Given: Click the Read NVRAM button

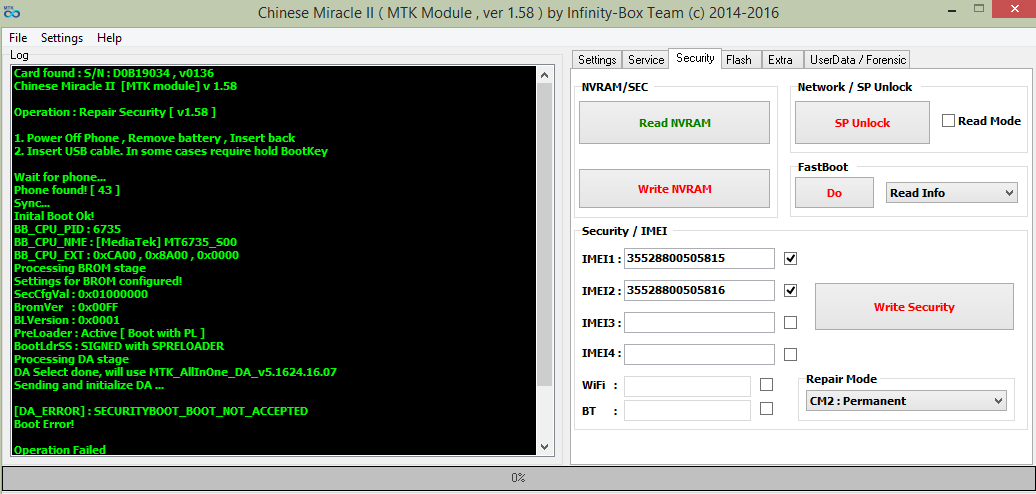Looking at the screenshot, I should (675, 122).
